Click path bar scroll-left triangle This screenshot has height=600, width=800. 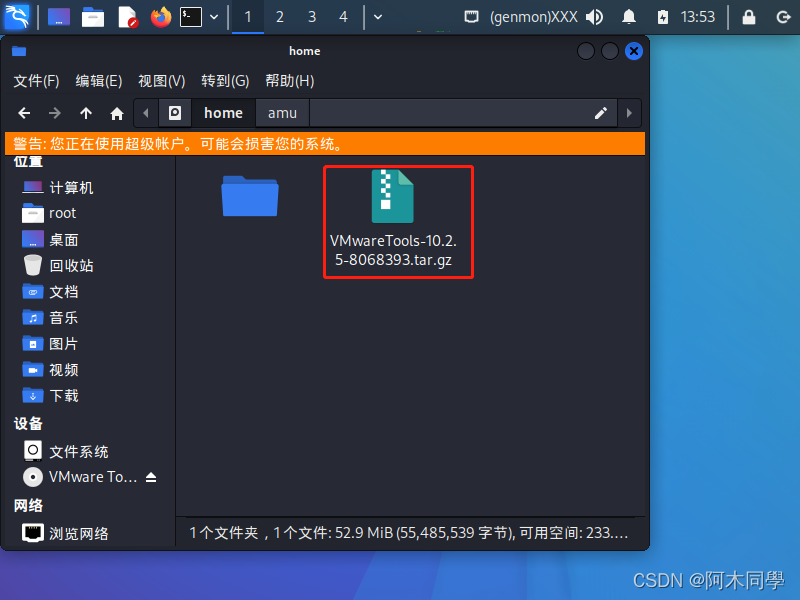(x=146, y=113)
